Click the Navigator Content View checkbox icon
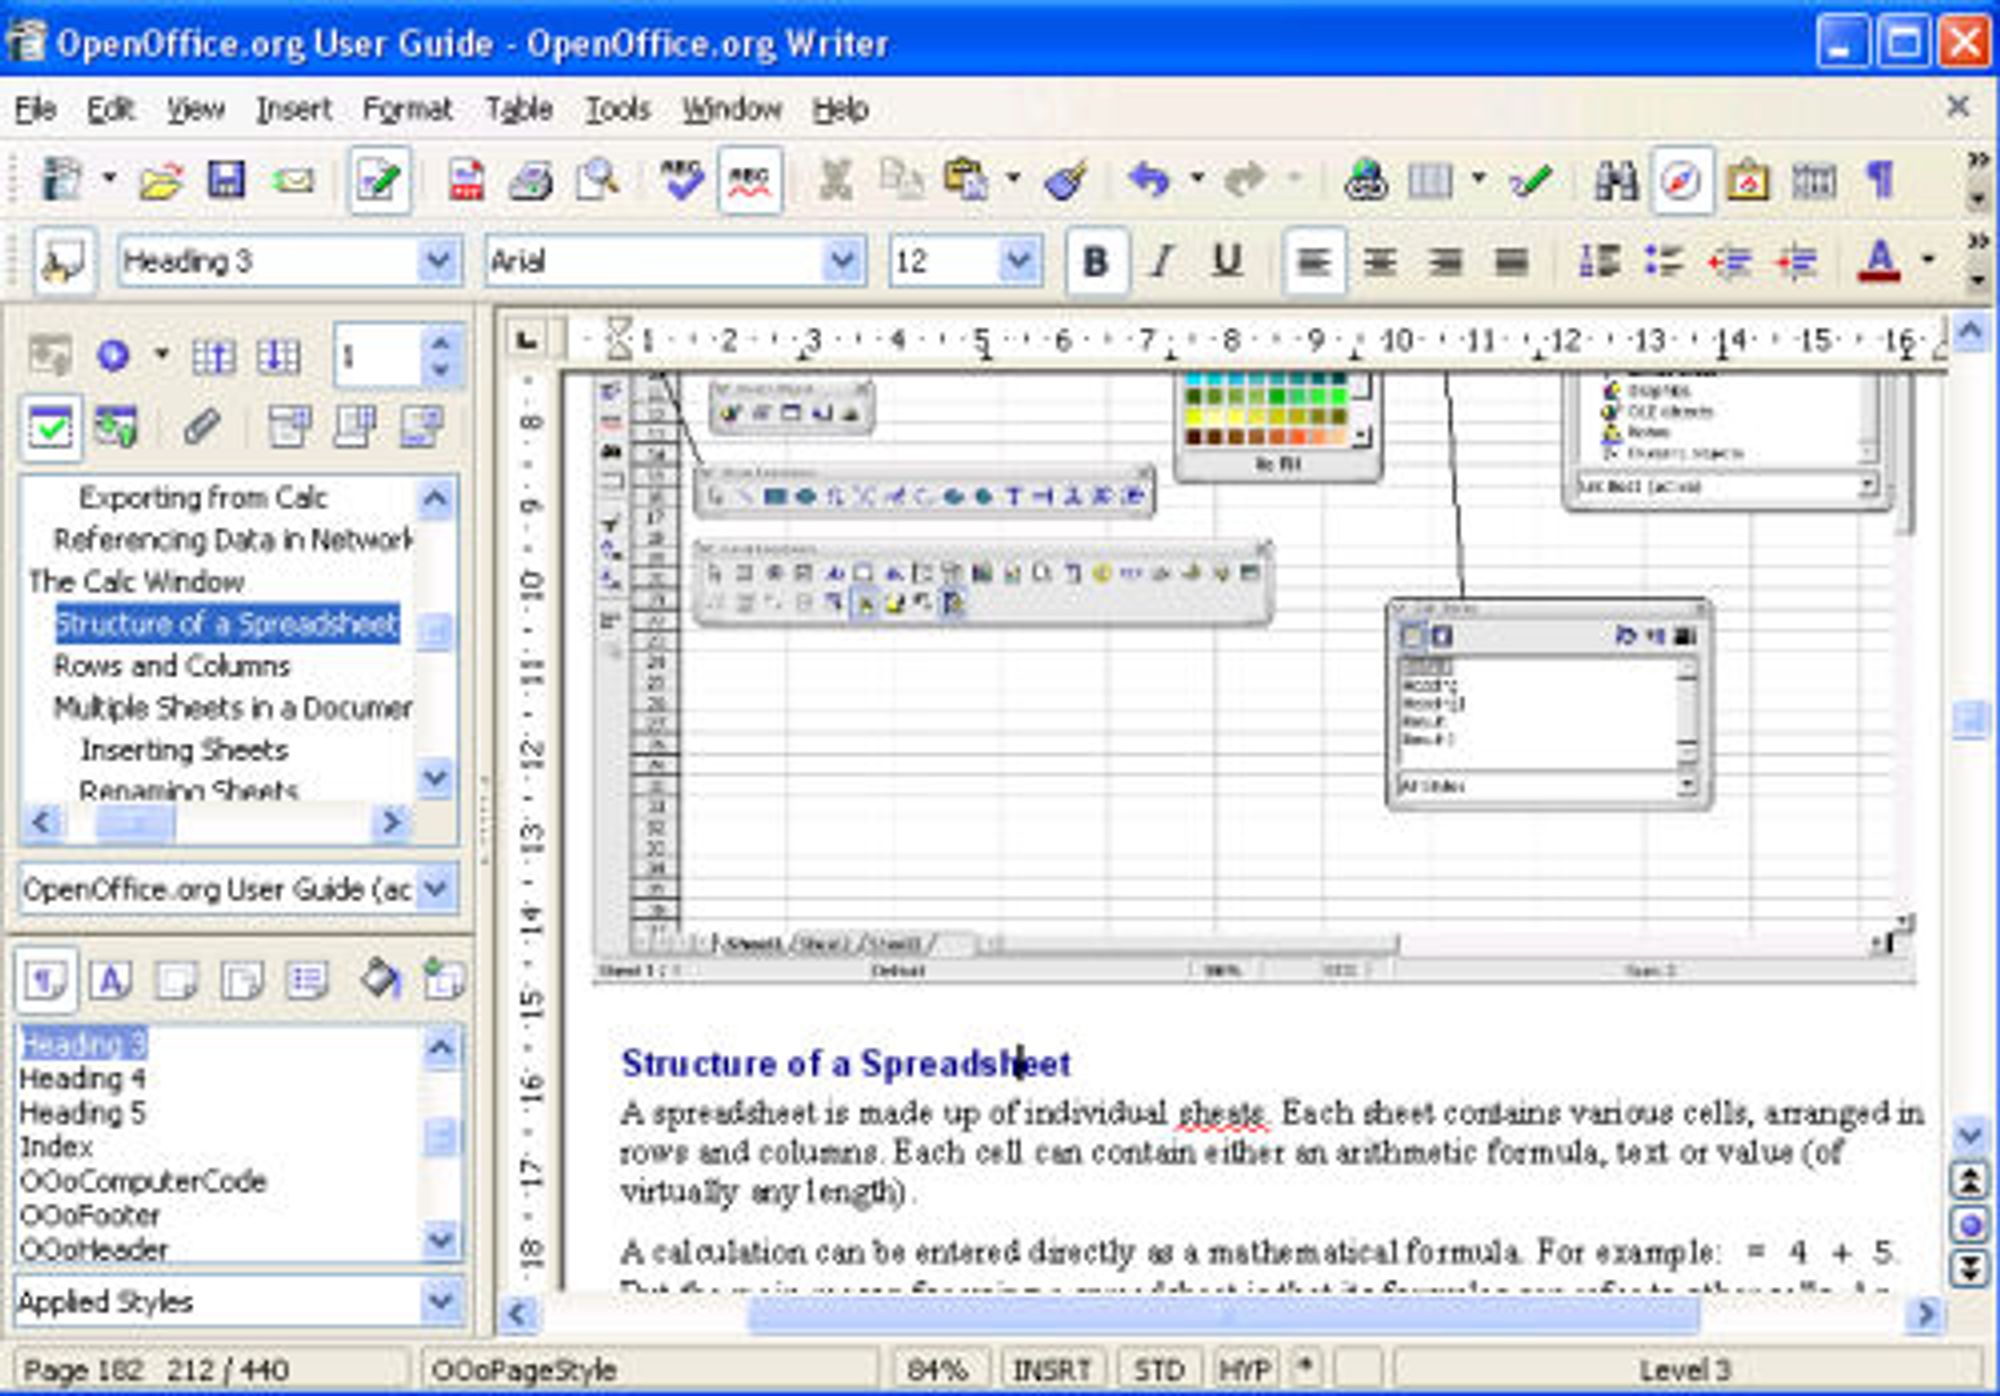 tap(51, 428)
